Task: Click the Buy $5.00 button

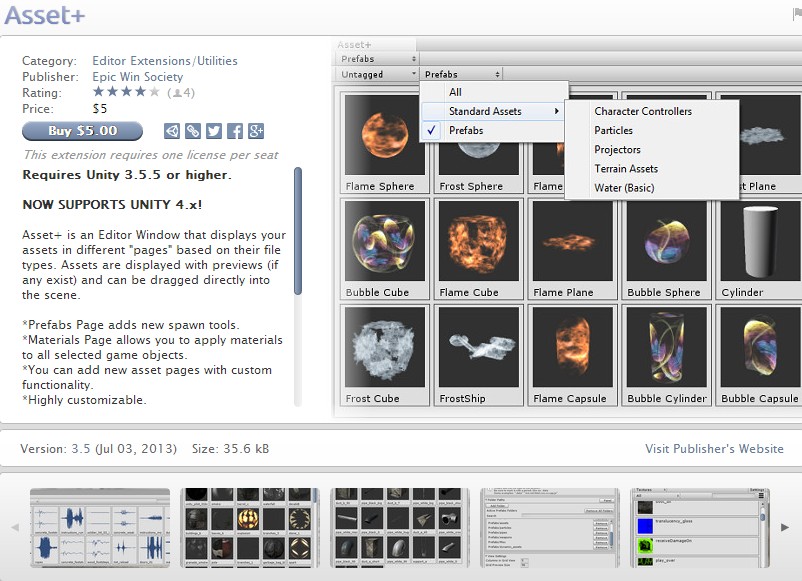Action: click(x=82, y=131)
